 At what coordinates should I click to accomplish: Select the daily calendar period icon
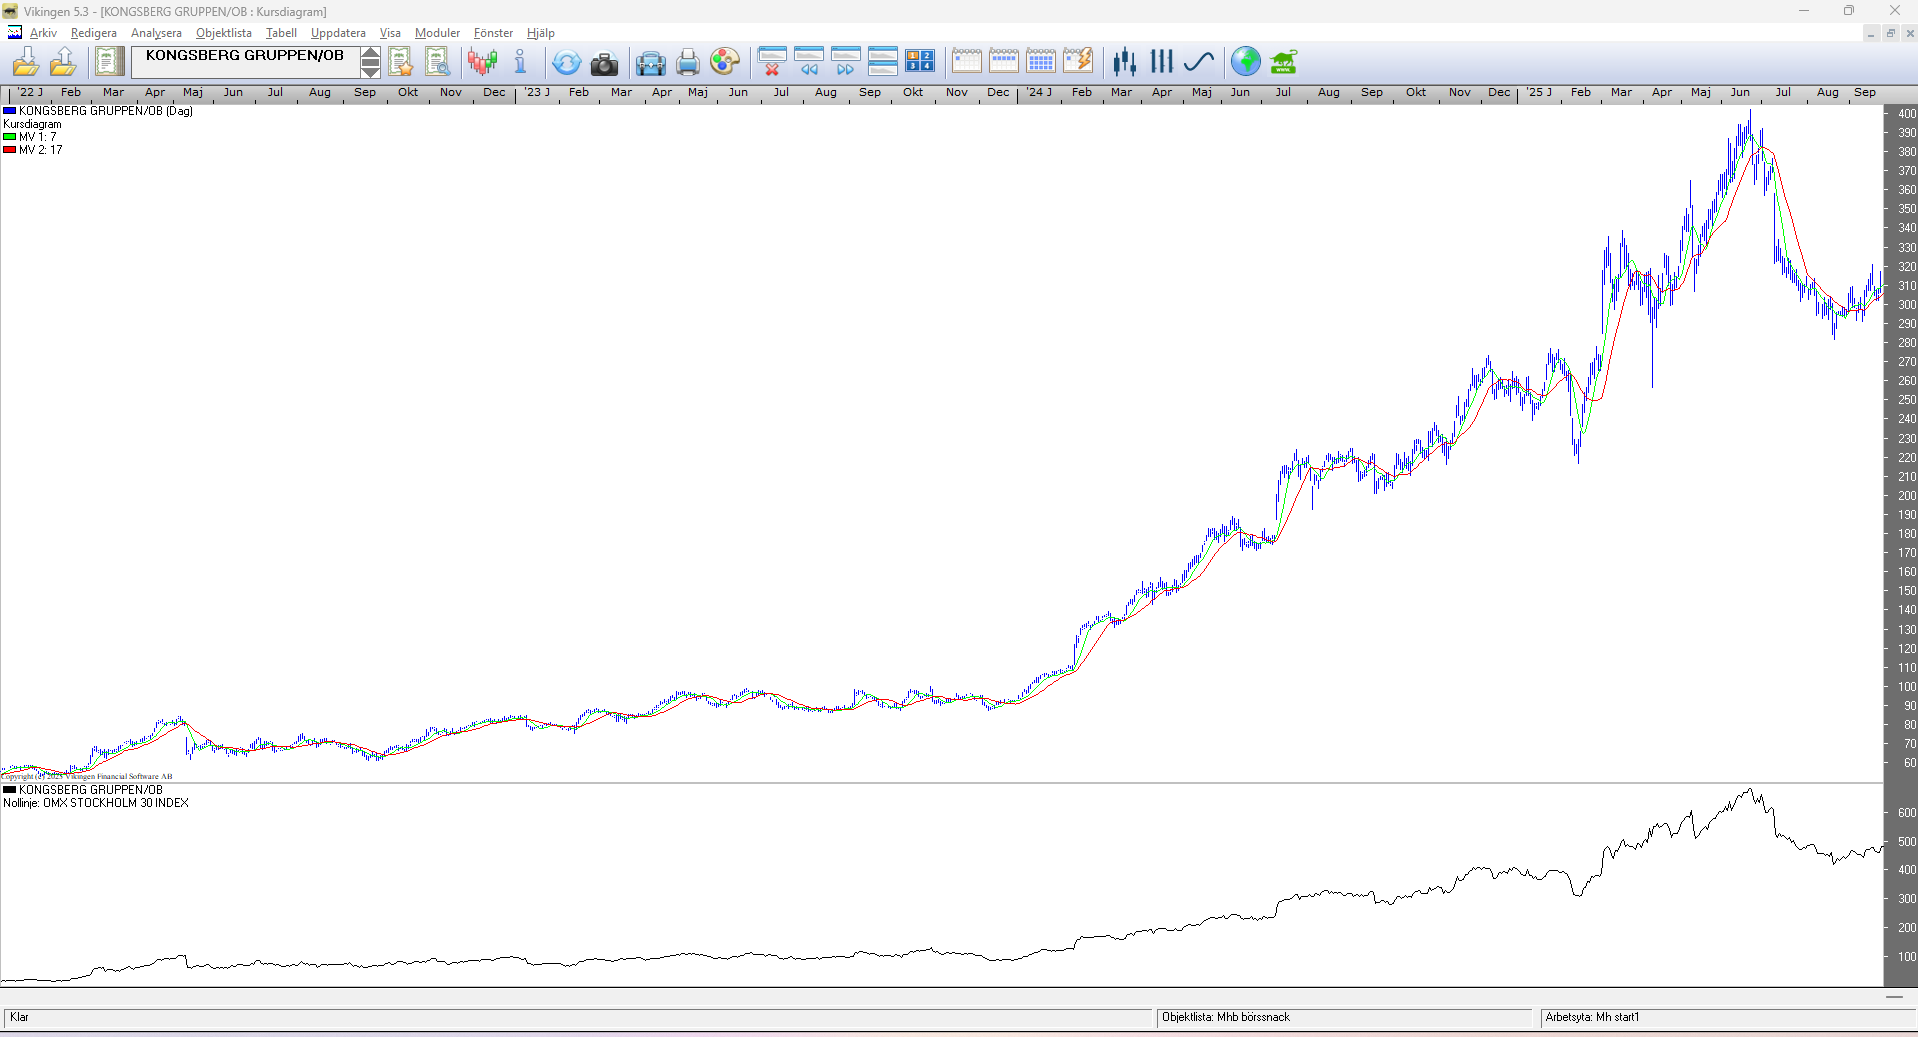pyautogui.click(x=966, y=62)
